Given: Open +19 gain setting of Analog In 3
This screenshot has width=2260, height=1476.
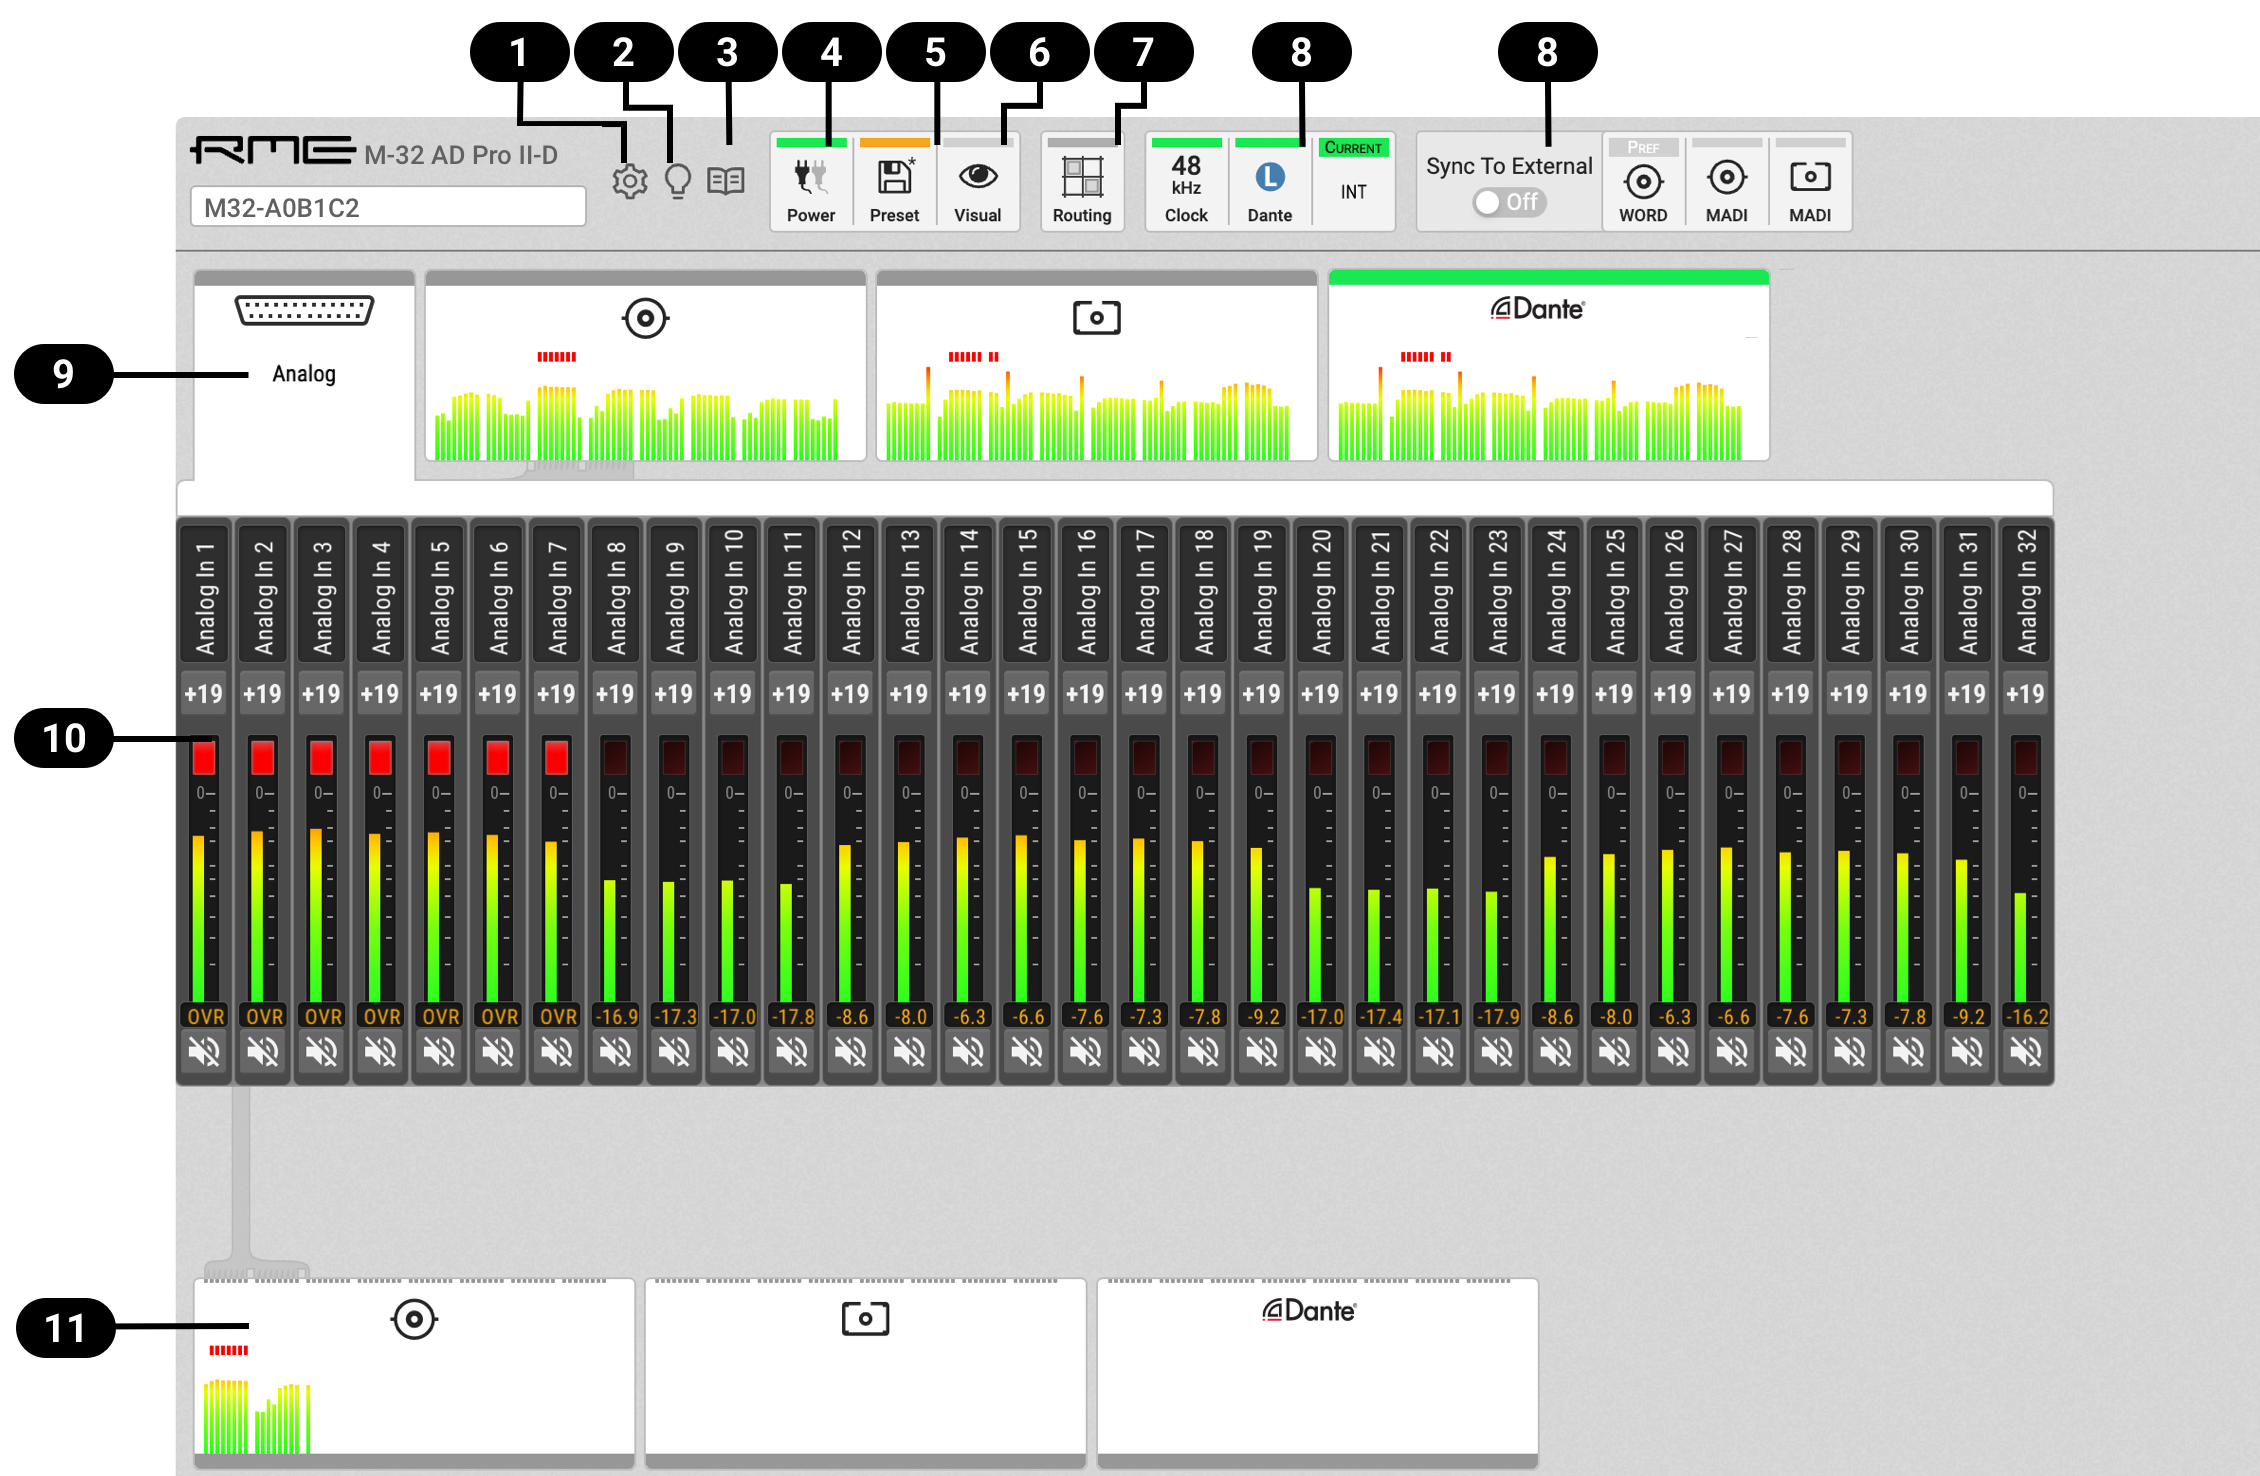Looking at the screenshot, I should 322,694.
